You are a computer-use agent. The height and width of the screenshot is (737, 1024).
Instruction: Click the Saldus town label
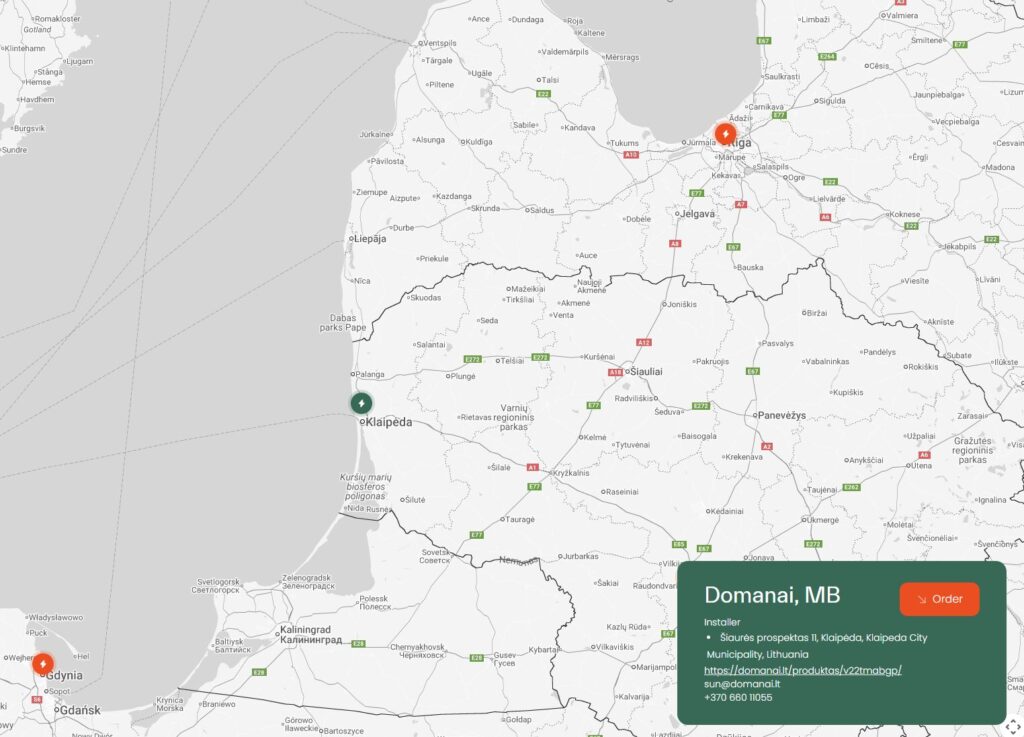(542, 210)
